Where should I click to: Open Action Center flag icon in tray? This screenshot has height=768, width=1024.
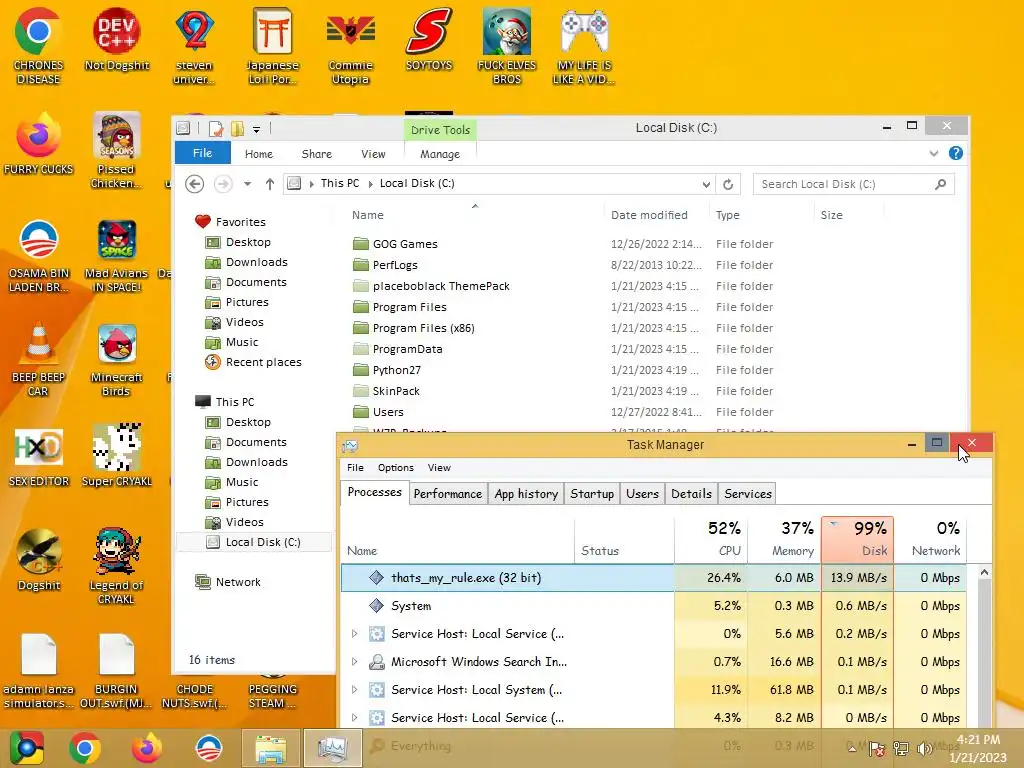(877, 749)
